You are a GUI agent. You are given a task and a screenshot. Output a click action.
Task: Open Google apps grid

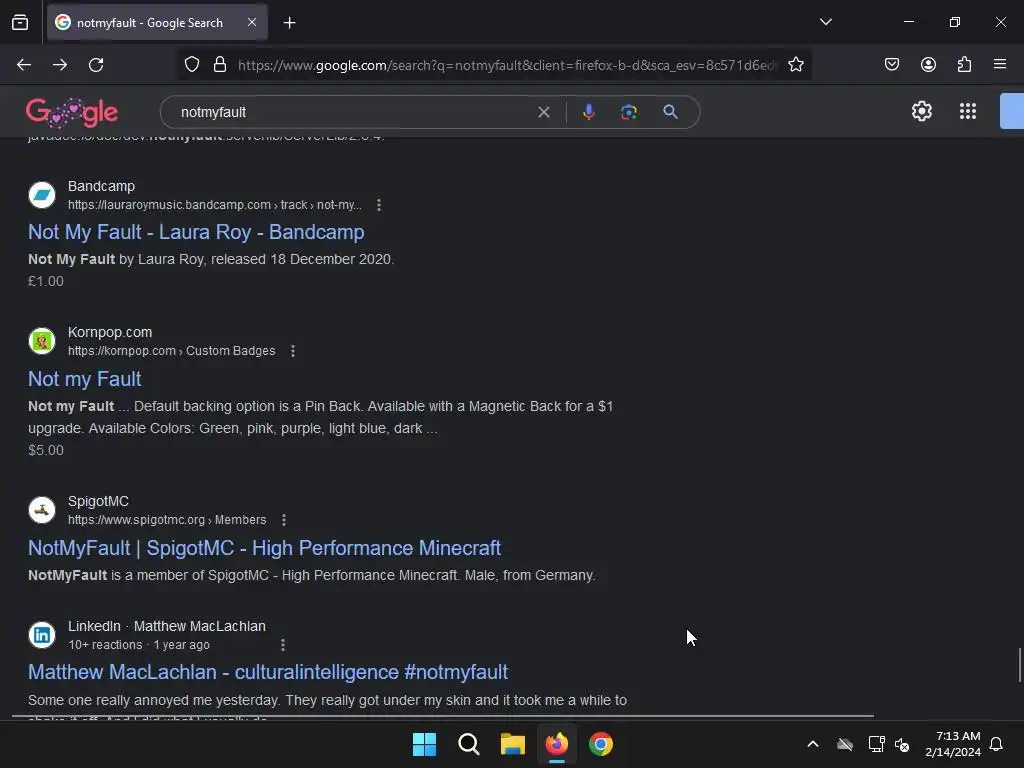pos(968,112)
